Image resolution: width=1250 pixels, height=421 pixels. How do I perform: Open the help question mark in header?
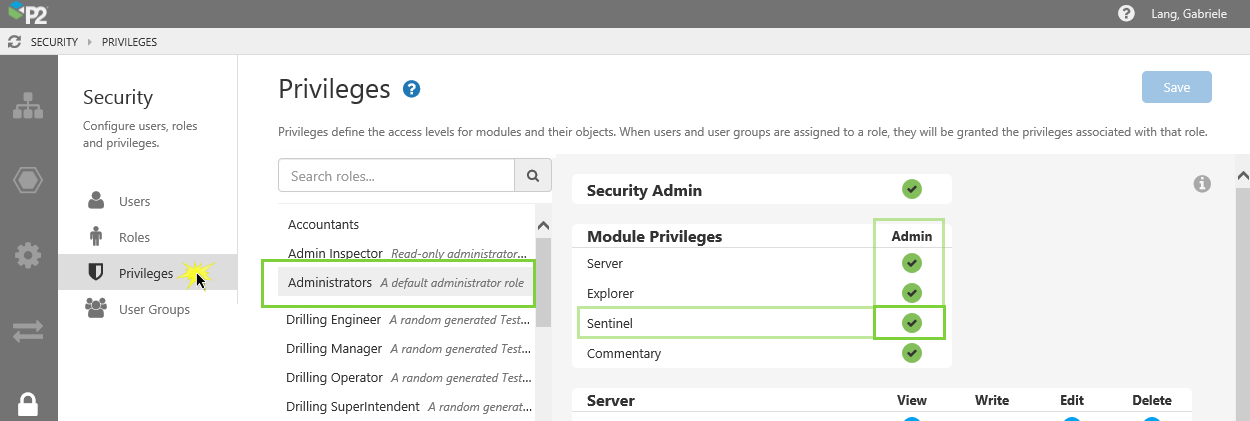pyautogui.click(x=1126, y=14)
